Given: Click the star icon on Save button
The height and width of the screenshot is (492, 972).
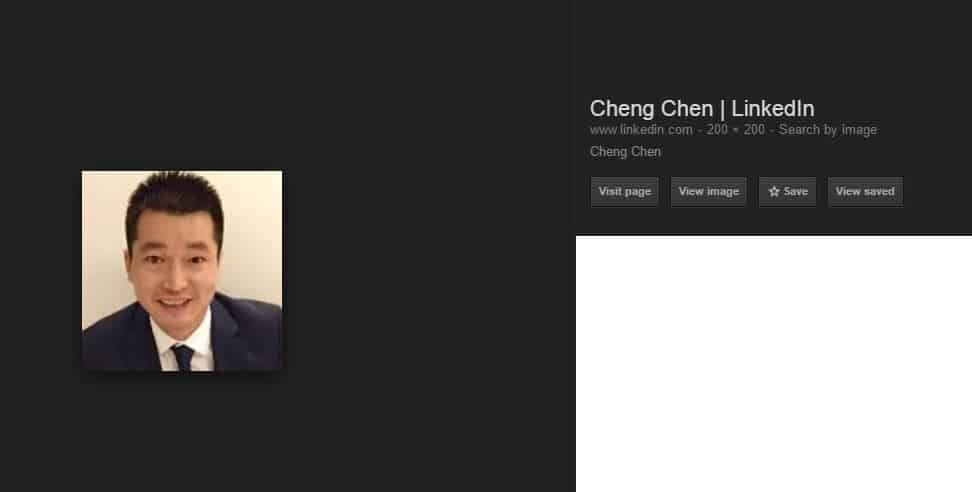Looking at the screenshot, I should click(x=774, y=191).
